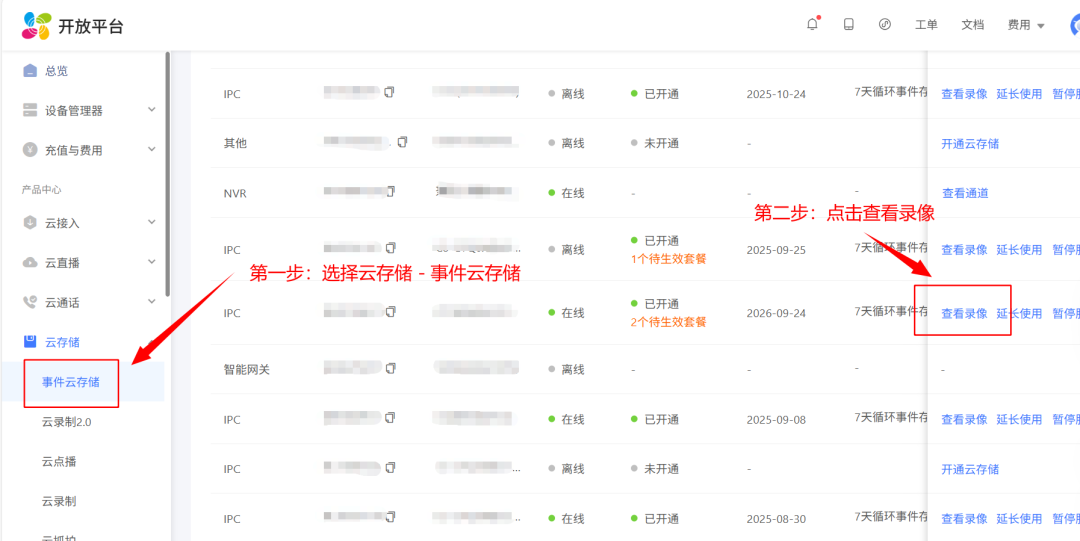Screen dimensions: 1080x541
Task: Click the 云存储 disk icon
Action: pos(30,341)
